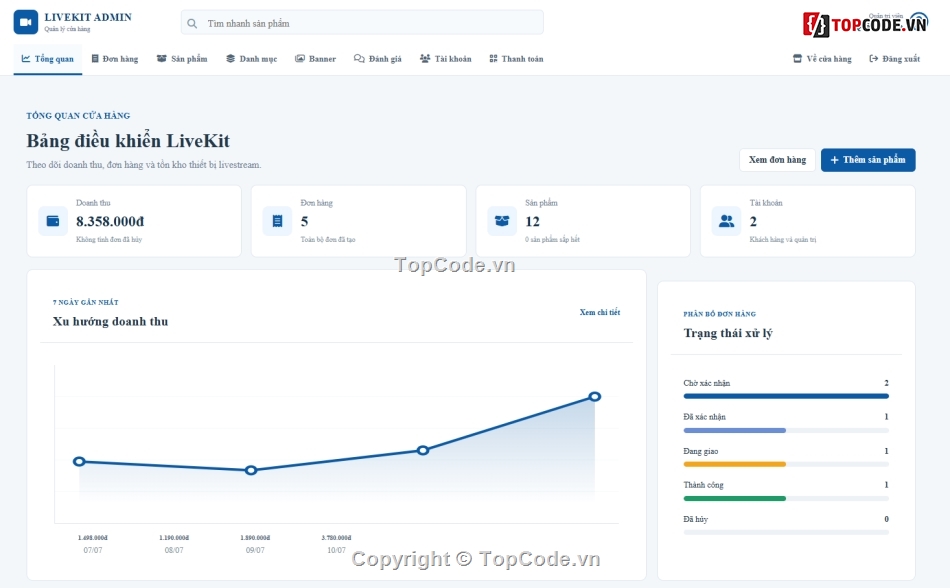Click the highest revenue chart data point
Viewport: 950px width, 588px height.
595,397
